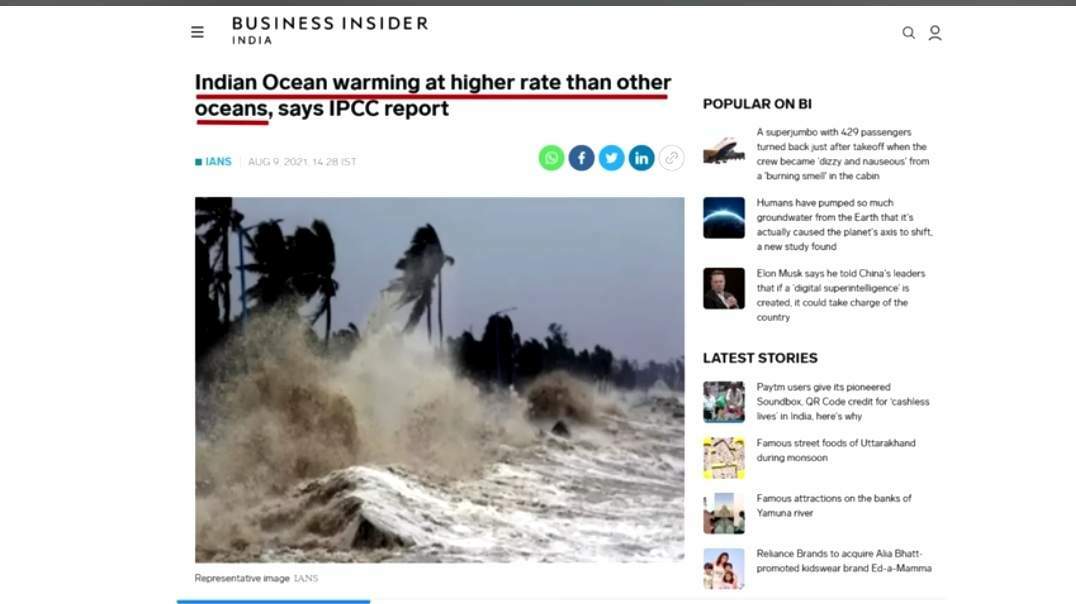The image size is (1076, 604).
Task: Share article on Facebook icon
Action: tap(581, 158)
